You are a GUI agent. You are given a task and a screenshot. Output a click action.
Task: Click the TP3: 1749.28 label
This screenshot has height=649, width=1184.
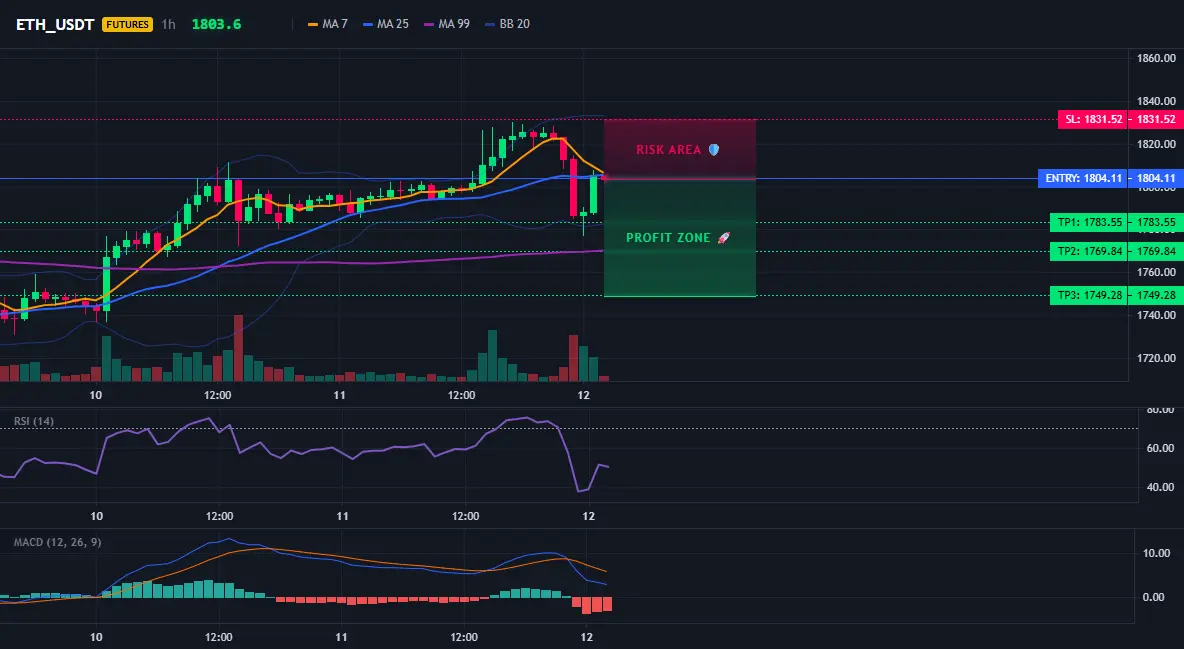[1089, 295]
